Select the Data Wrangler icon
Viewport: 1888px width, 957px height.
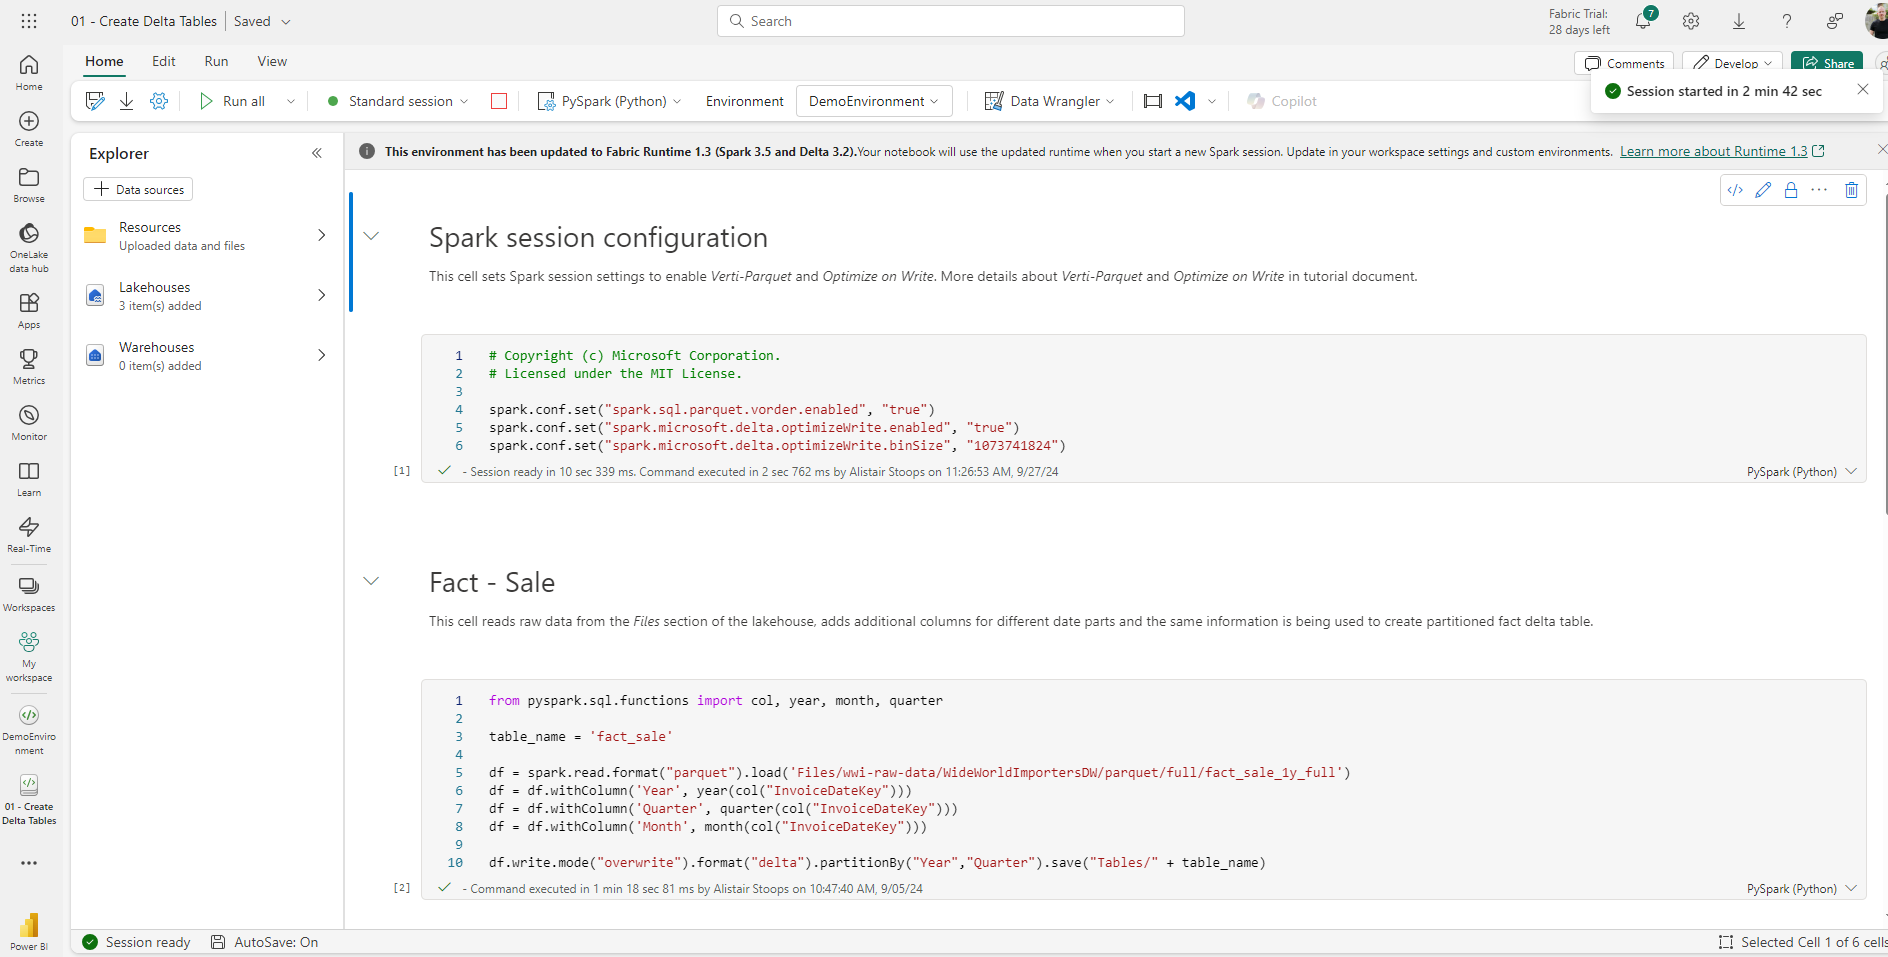click(x=994, y=101)
